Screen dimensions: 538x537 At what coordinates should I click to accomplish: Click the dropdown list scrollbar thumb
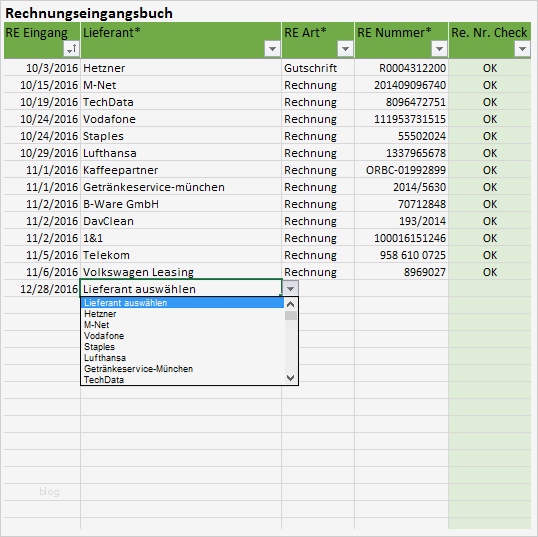pyautogui.click(x=291, y=315)
